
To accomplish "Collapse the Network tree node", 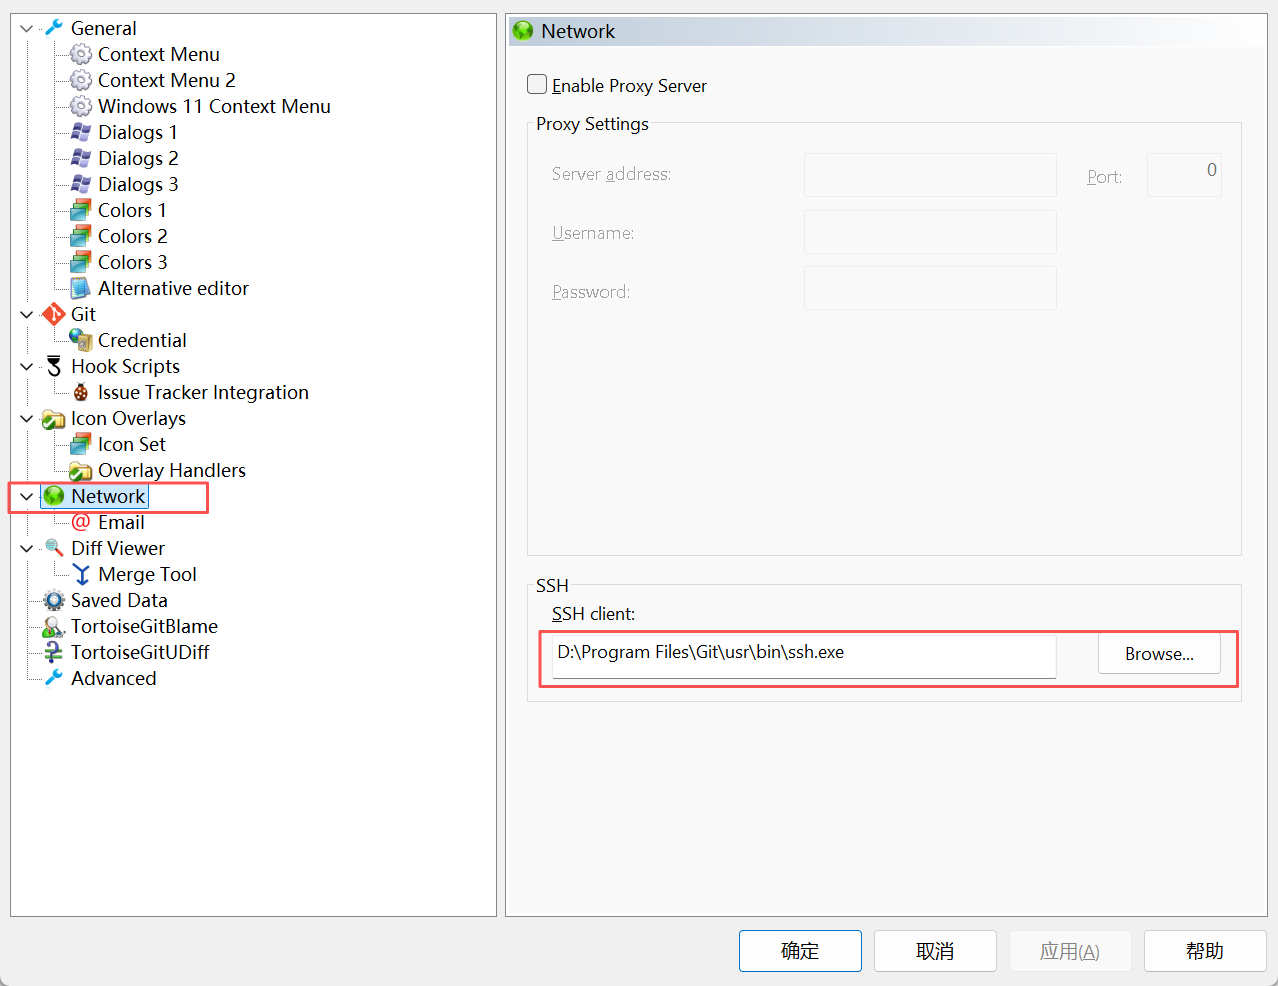I will (x=27, y=497).
